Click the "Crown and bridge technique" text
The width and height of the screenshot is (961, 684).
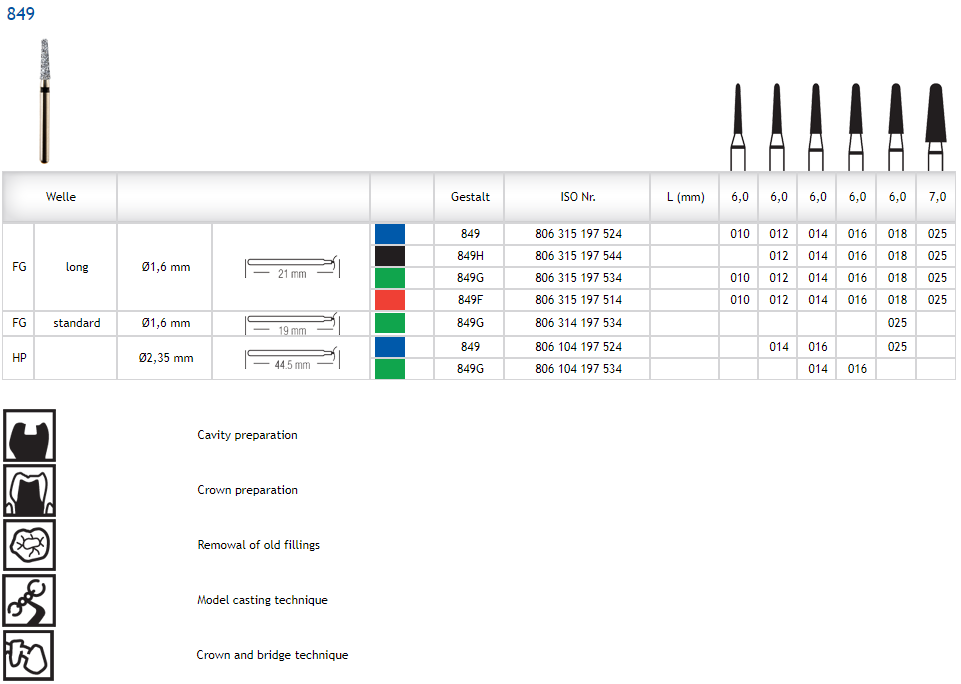[x=272, y=655]
